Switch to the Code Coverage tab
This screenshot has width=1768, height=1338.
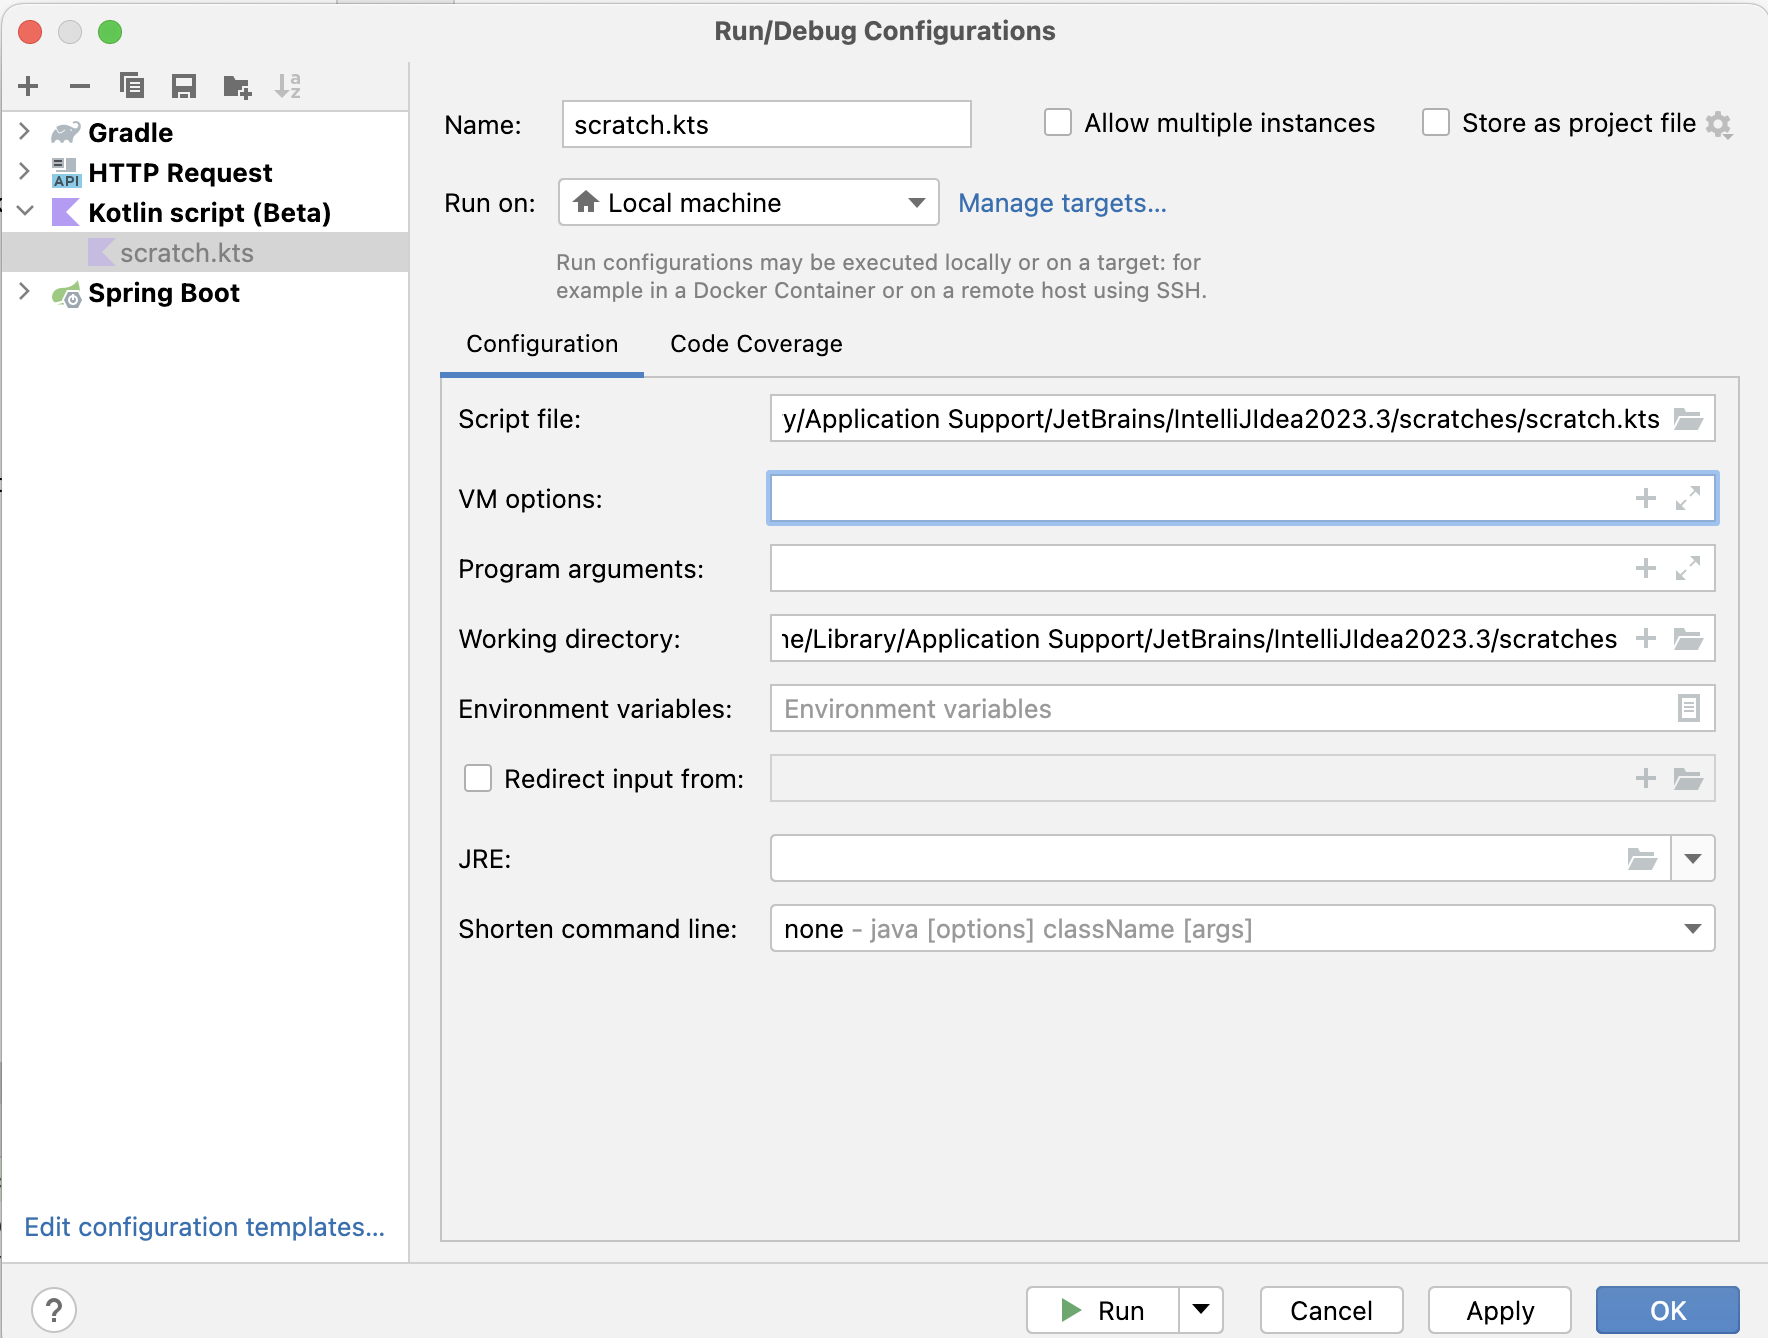pos(756,344)
